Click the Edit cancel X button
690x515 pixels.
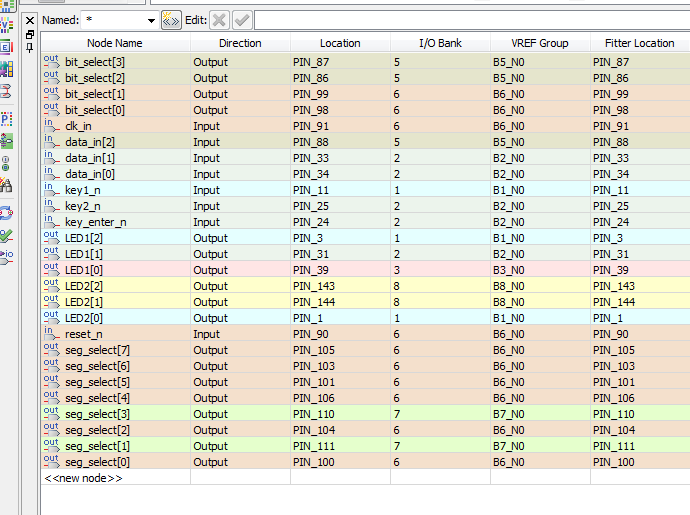tap(219, 20)
